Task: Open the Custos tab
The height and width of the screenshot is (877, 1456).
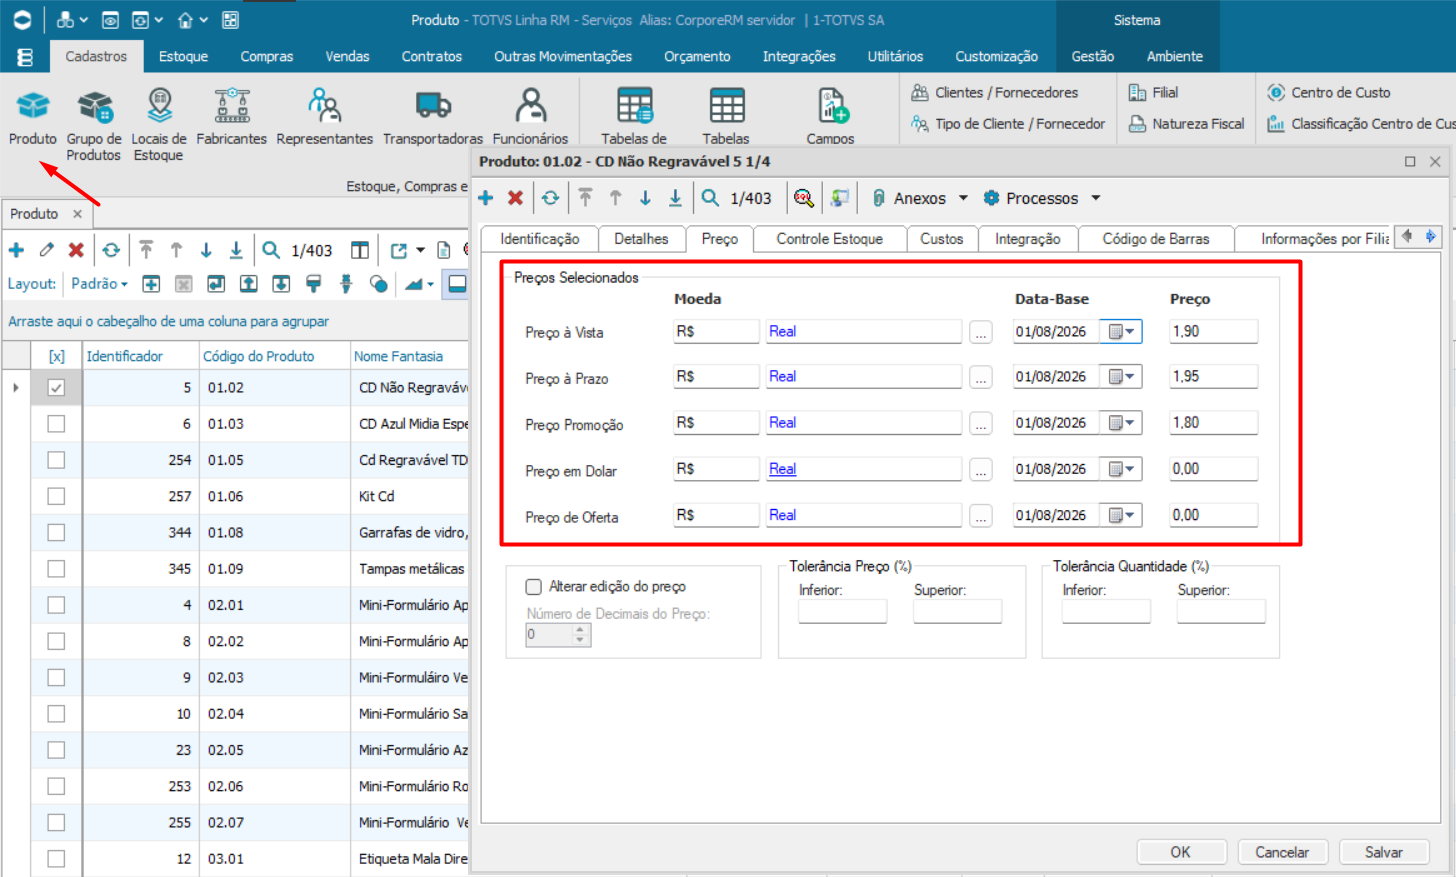Action: click(942, 239)
